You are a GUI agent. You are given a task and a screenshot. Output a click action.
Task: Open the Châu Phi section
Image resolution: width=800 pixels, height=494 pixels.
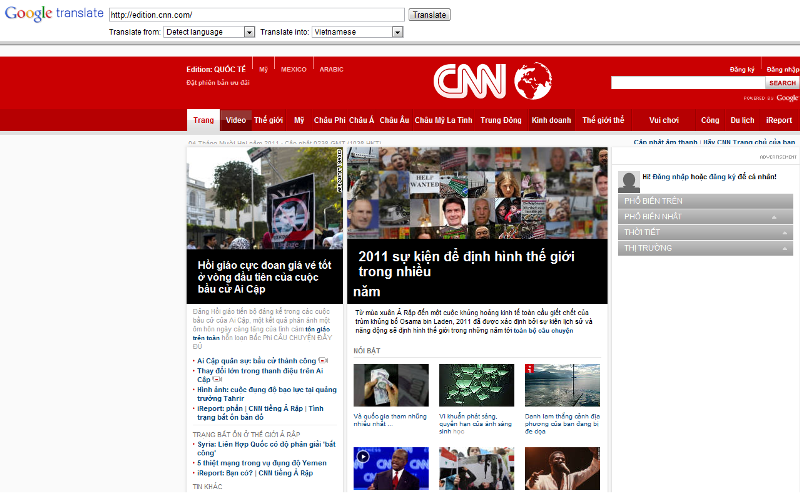tap(330, 120)
